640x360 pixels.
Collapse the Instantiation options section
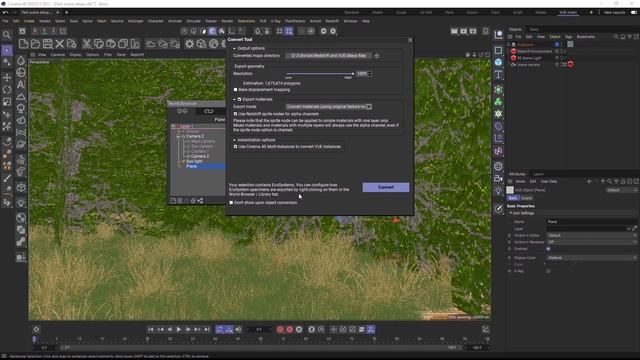click(x=234, y=140)
